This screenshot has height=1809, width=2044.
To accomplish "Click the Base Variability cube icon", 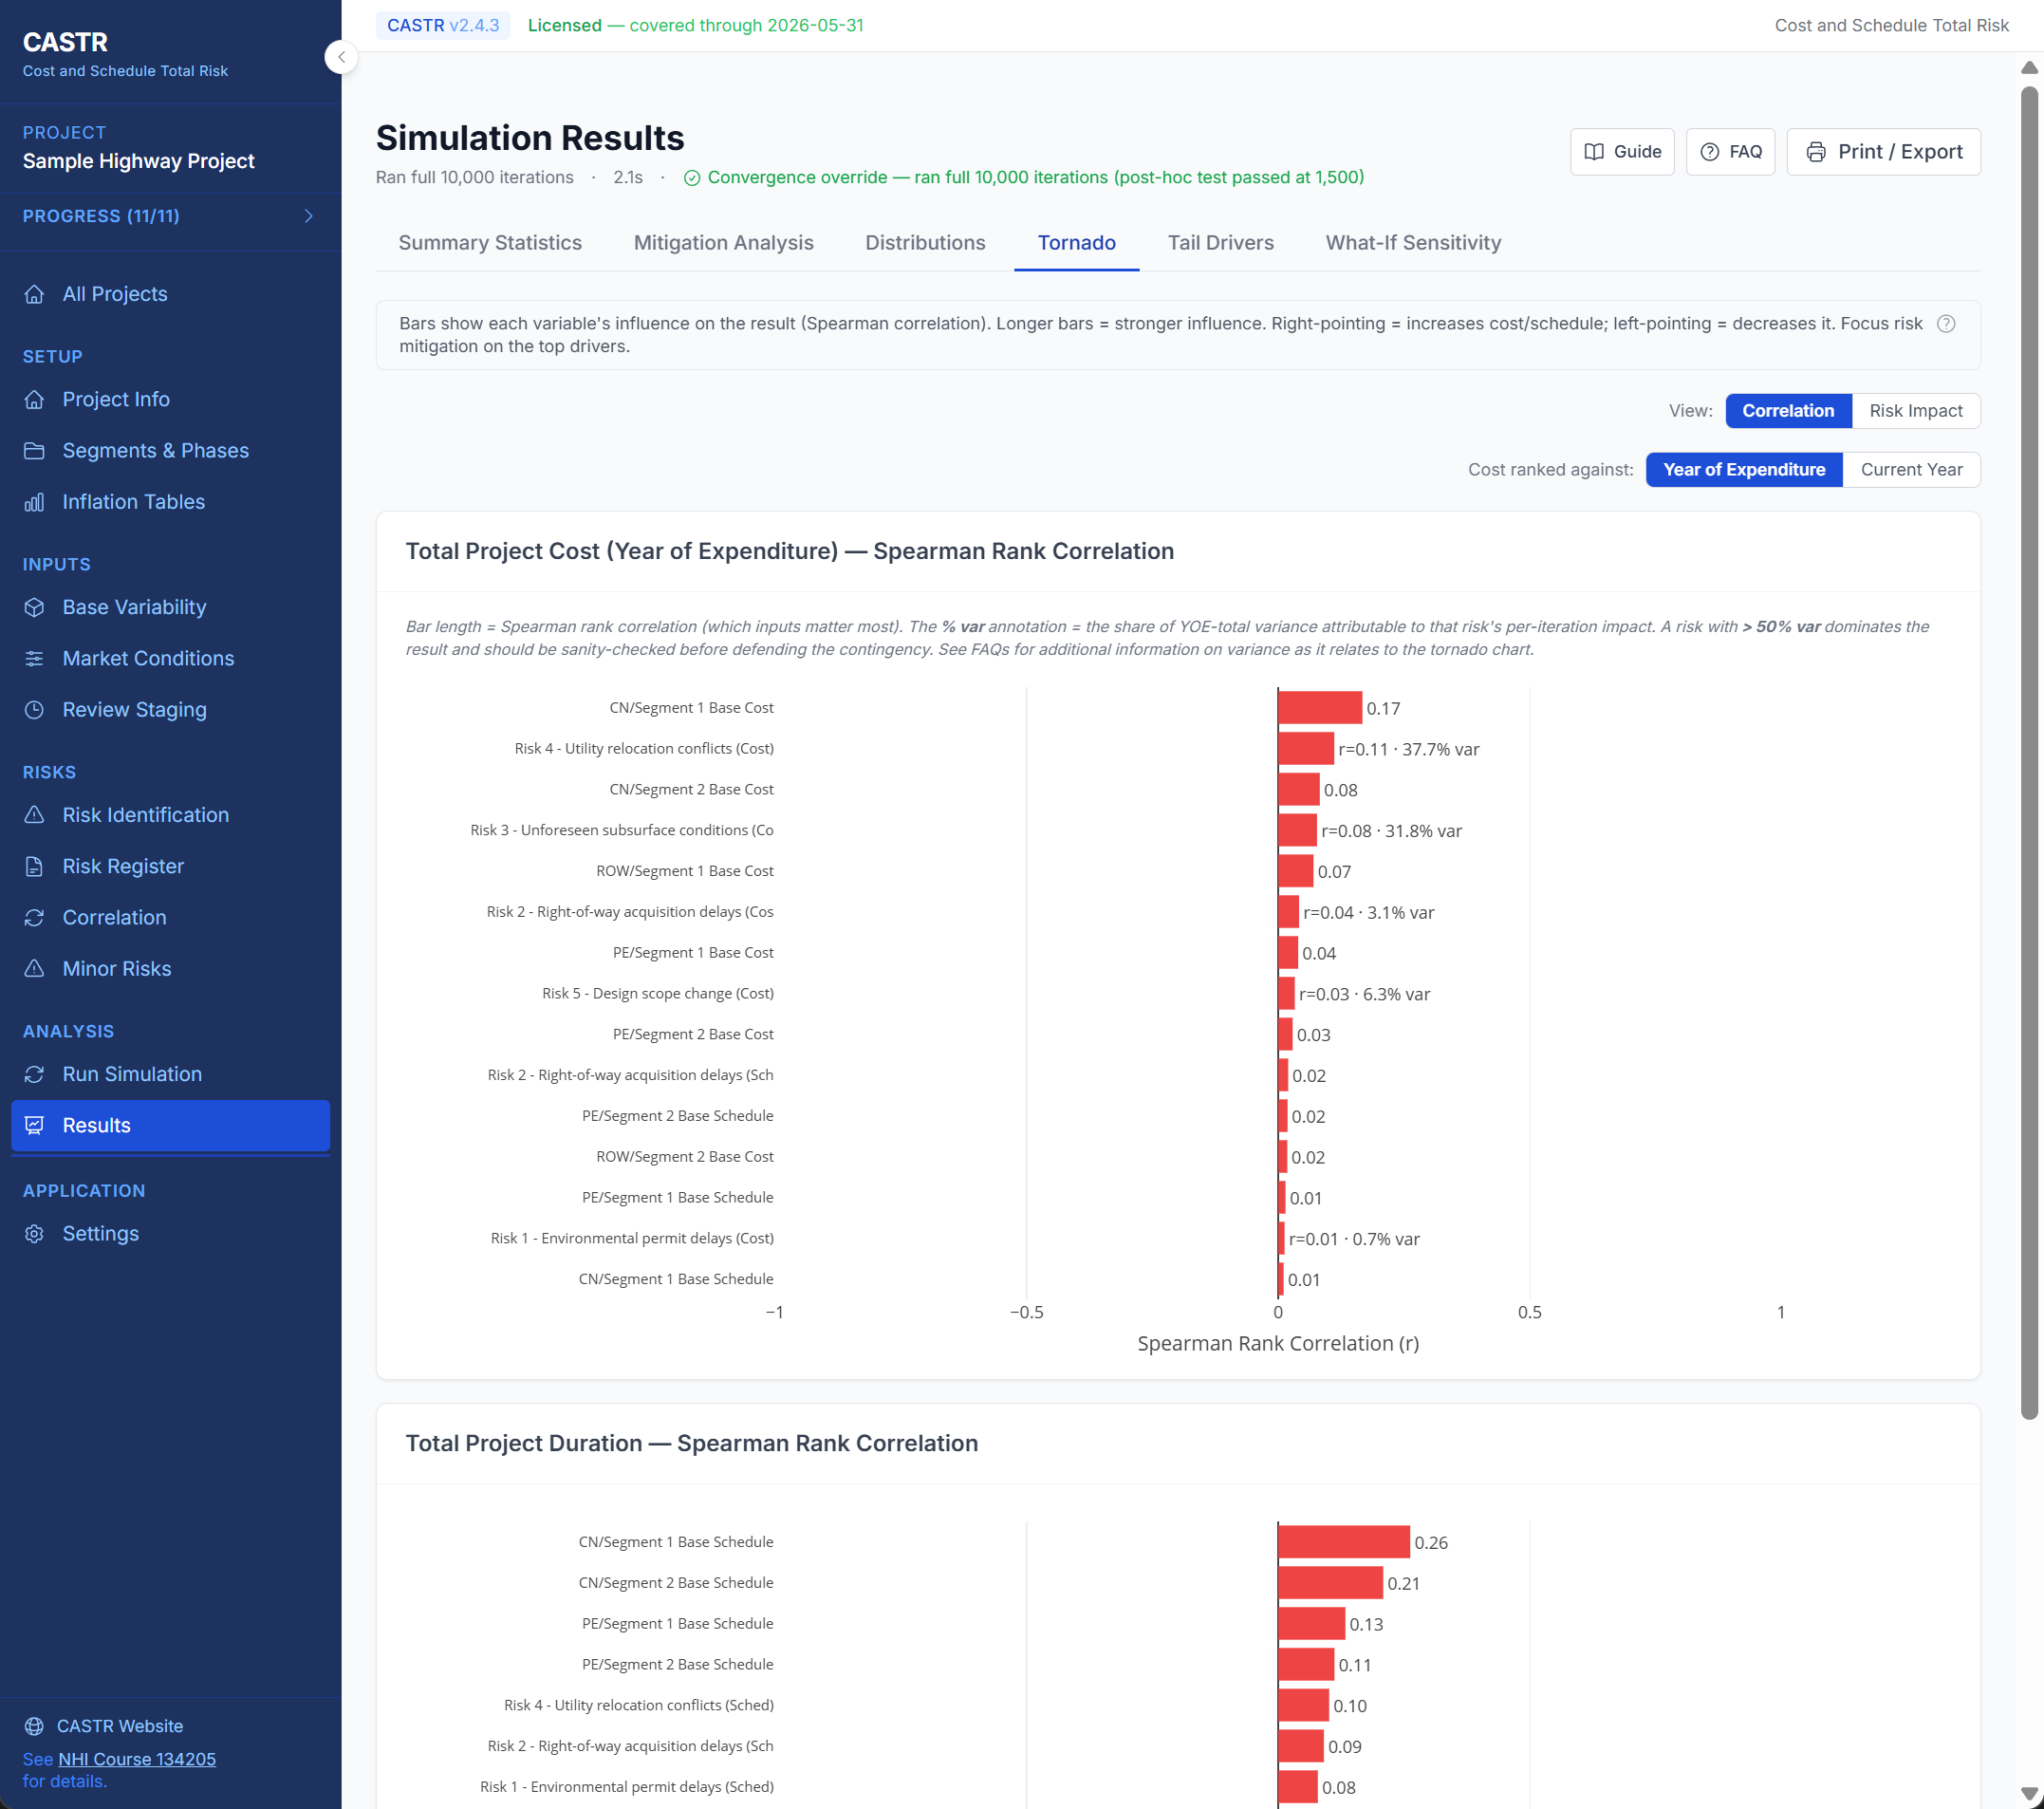I will tap(34, 607).
